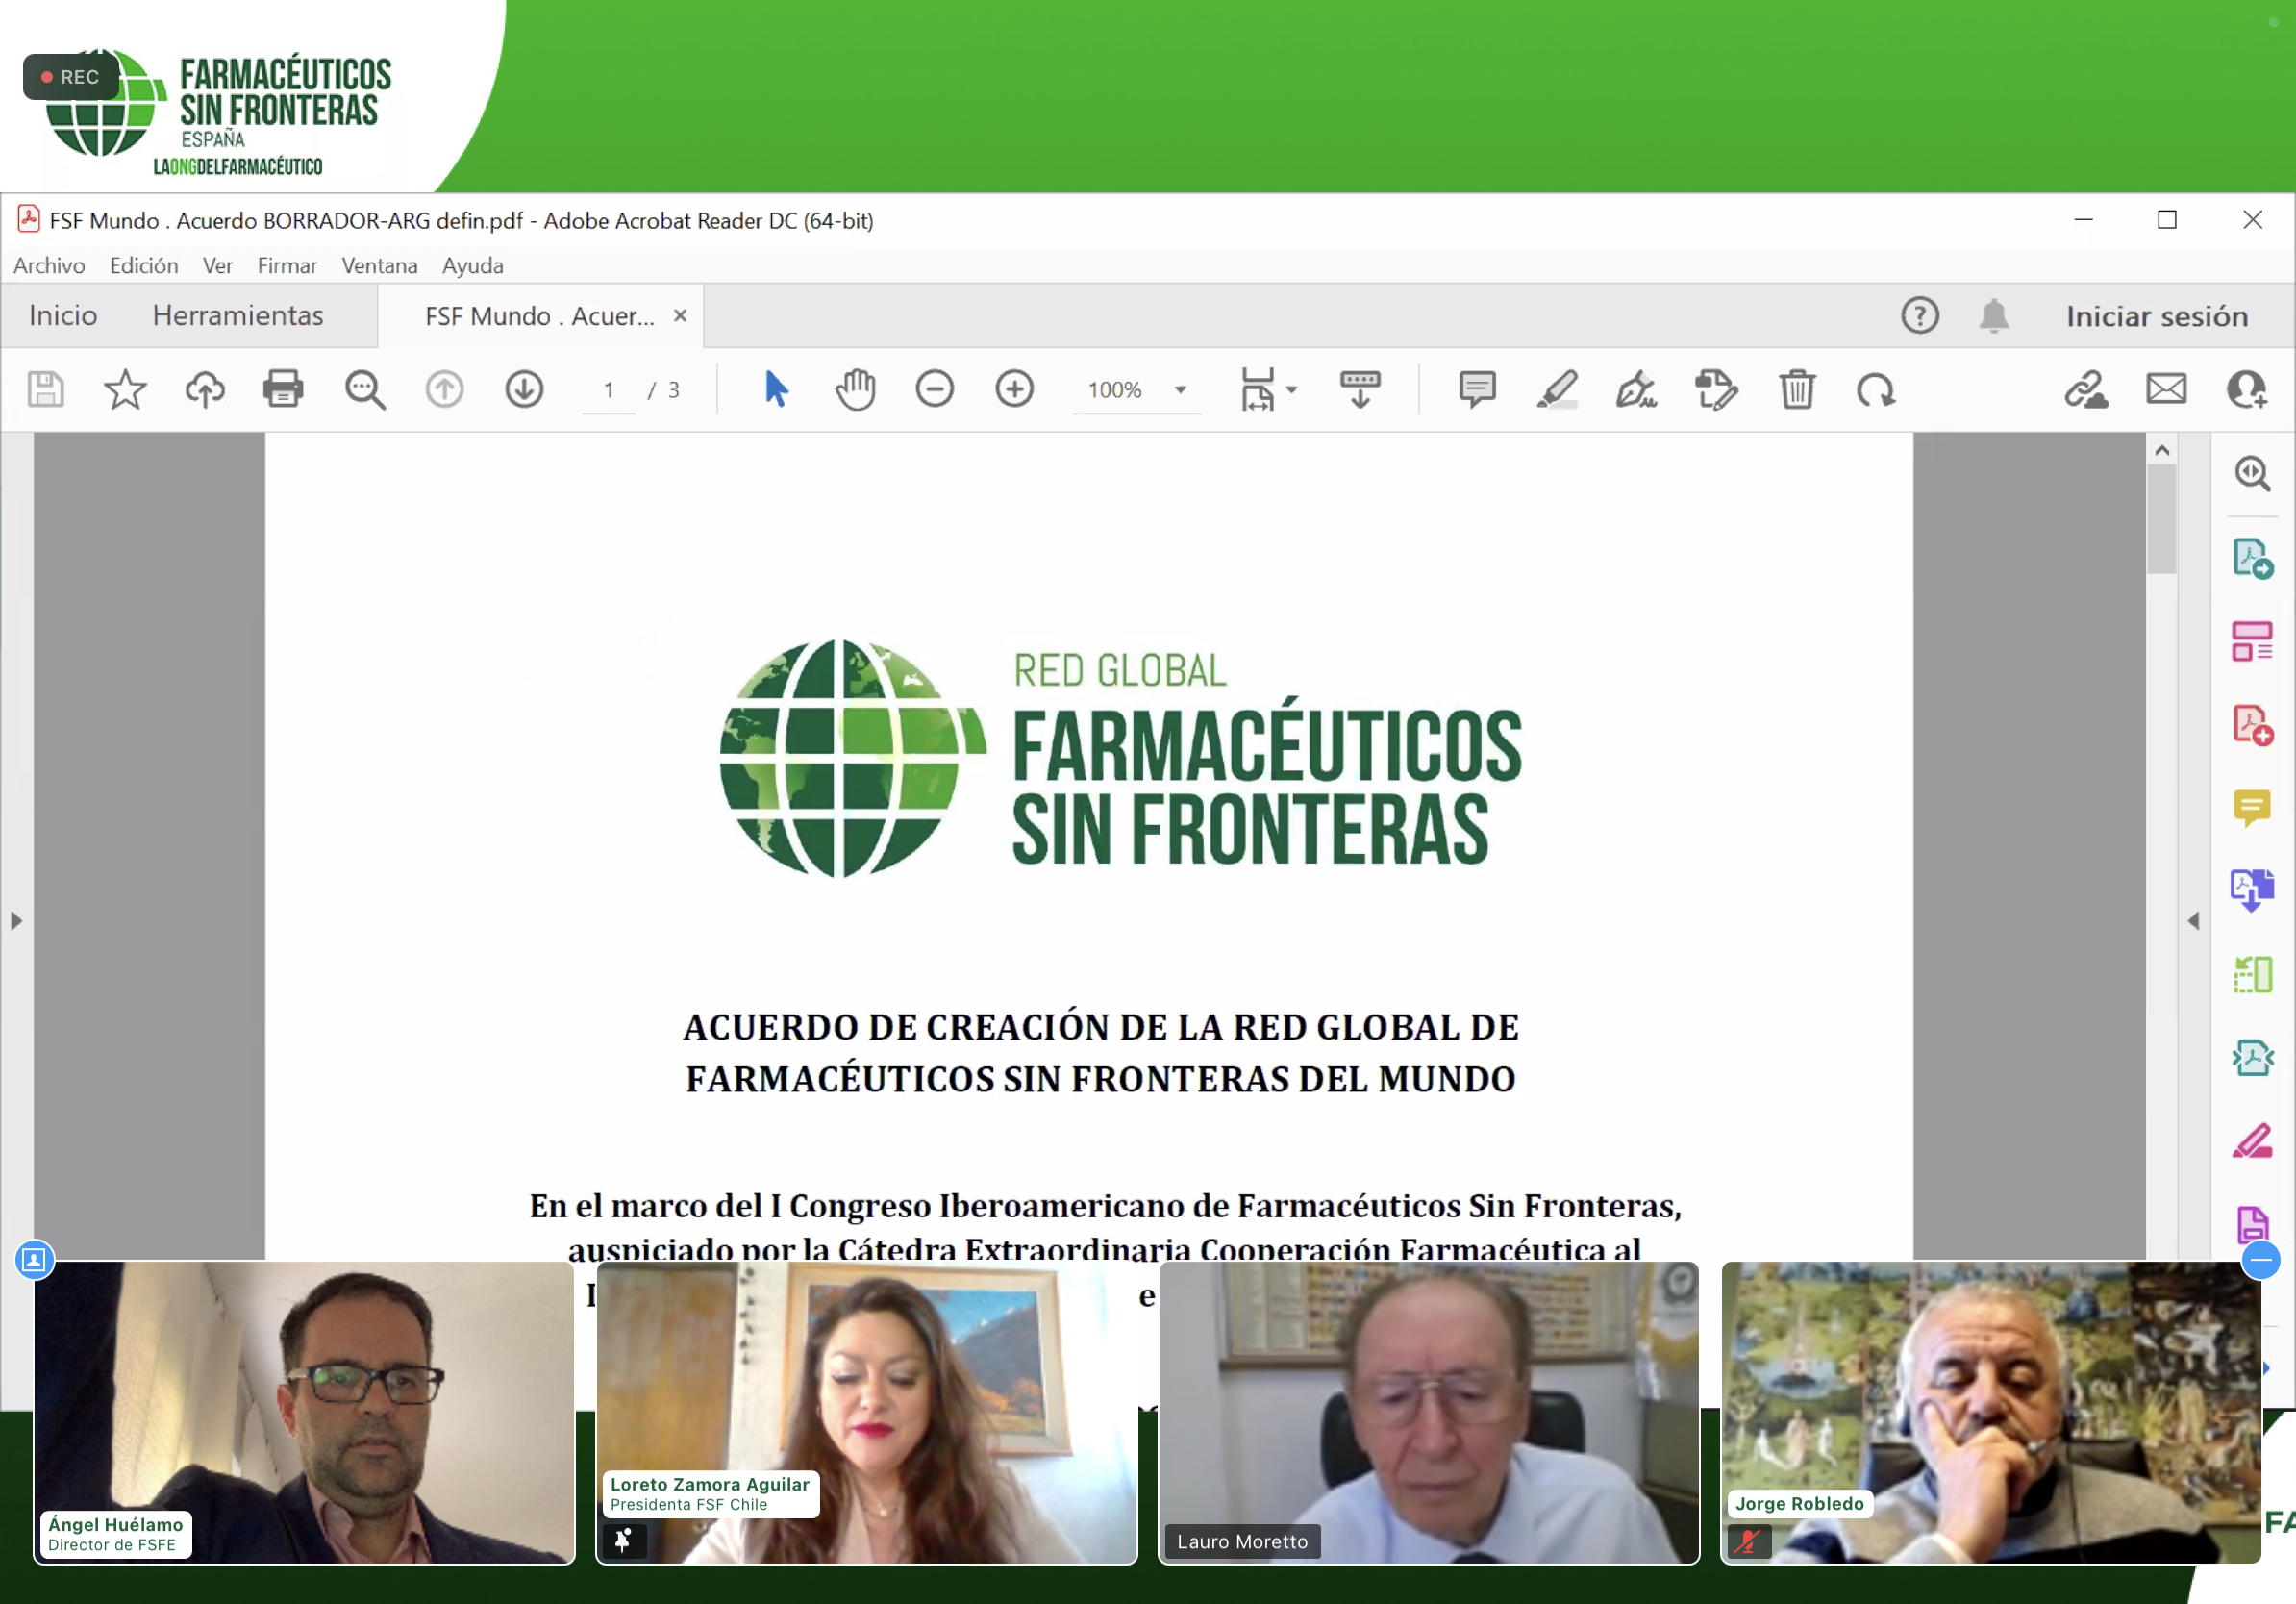Open notifications bell
2296x1604 pixels.
click(x=1994, y=316)
